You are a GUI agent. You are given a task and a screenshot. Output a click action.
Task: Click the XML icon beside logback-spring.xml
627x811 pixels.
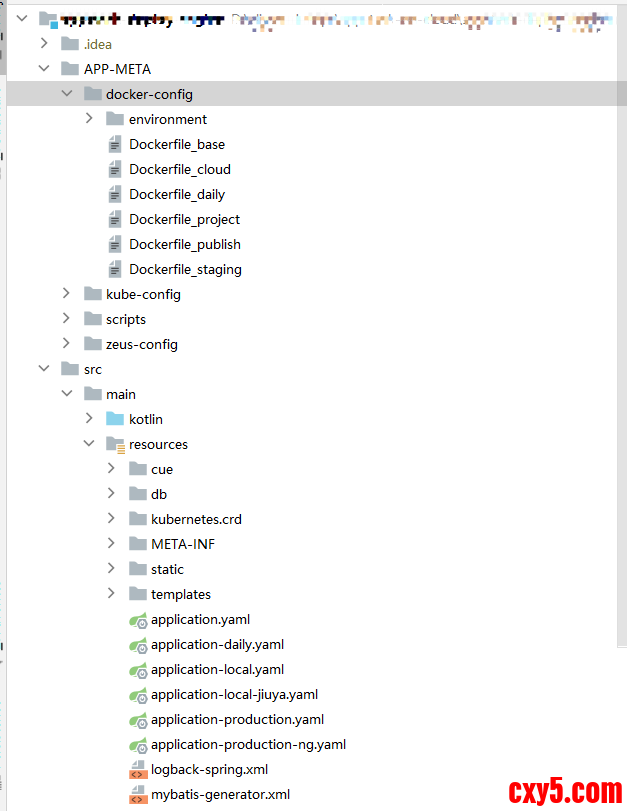(138, 770)
